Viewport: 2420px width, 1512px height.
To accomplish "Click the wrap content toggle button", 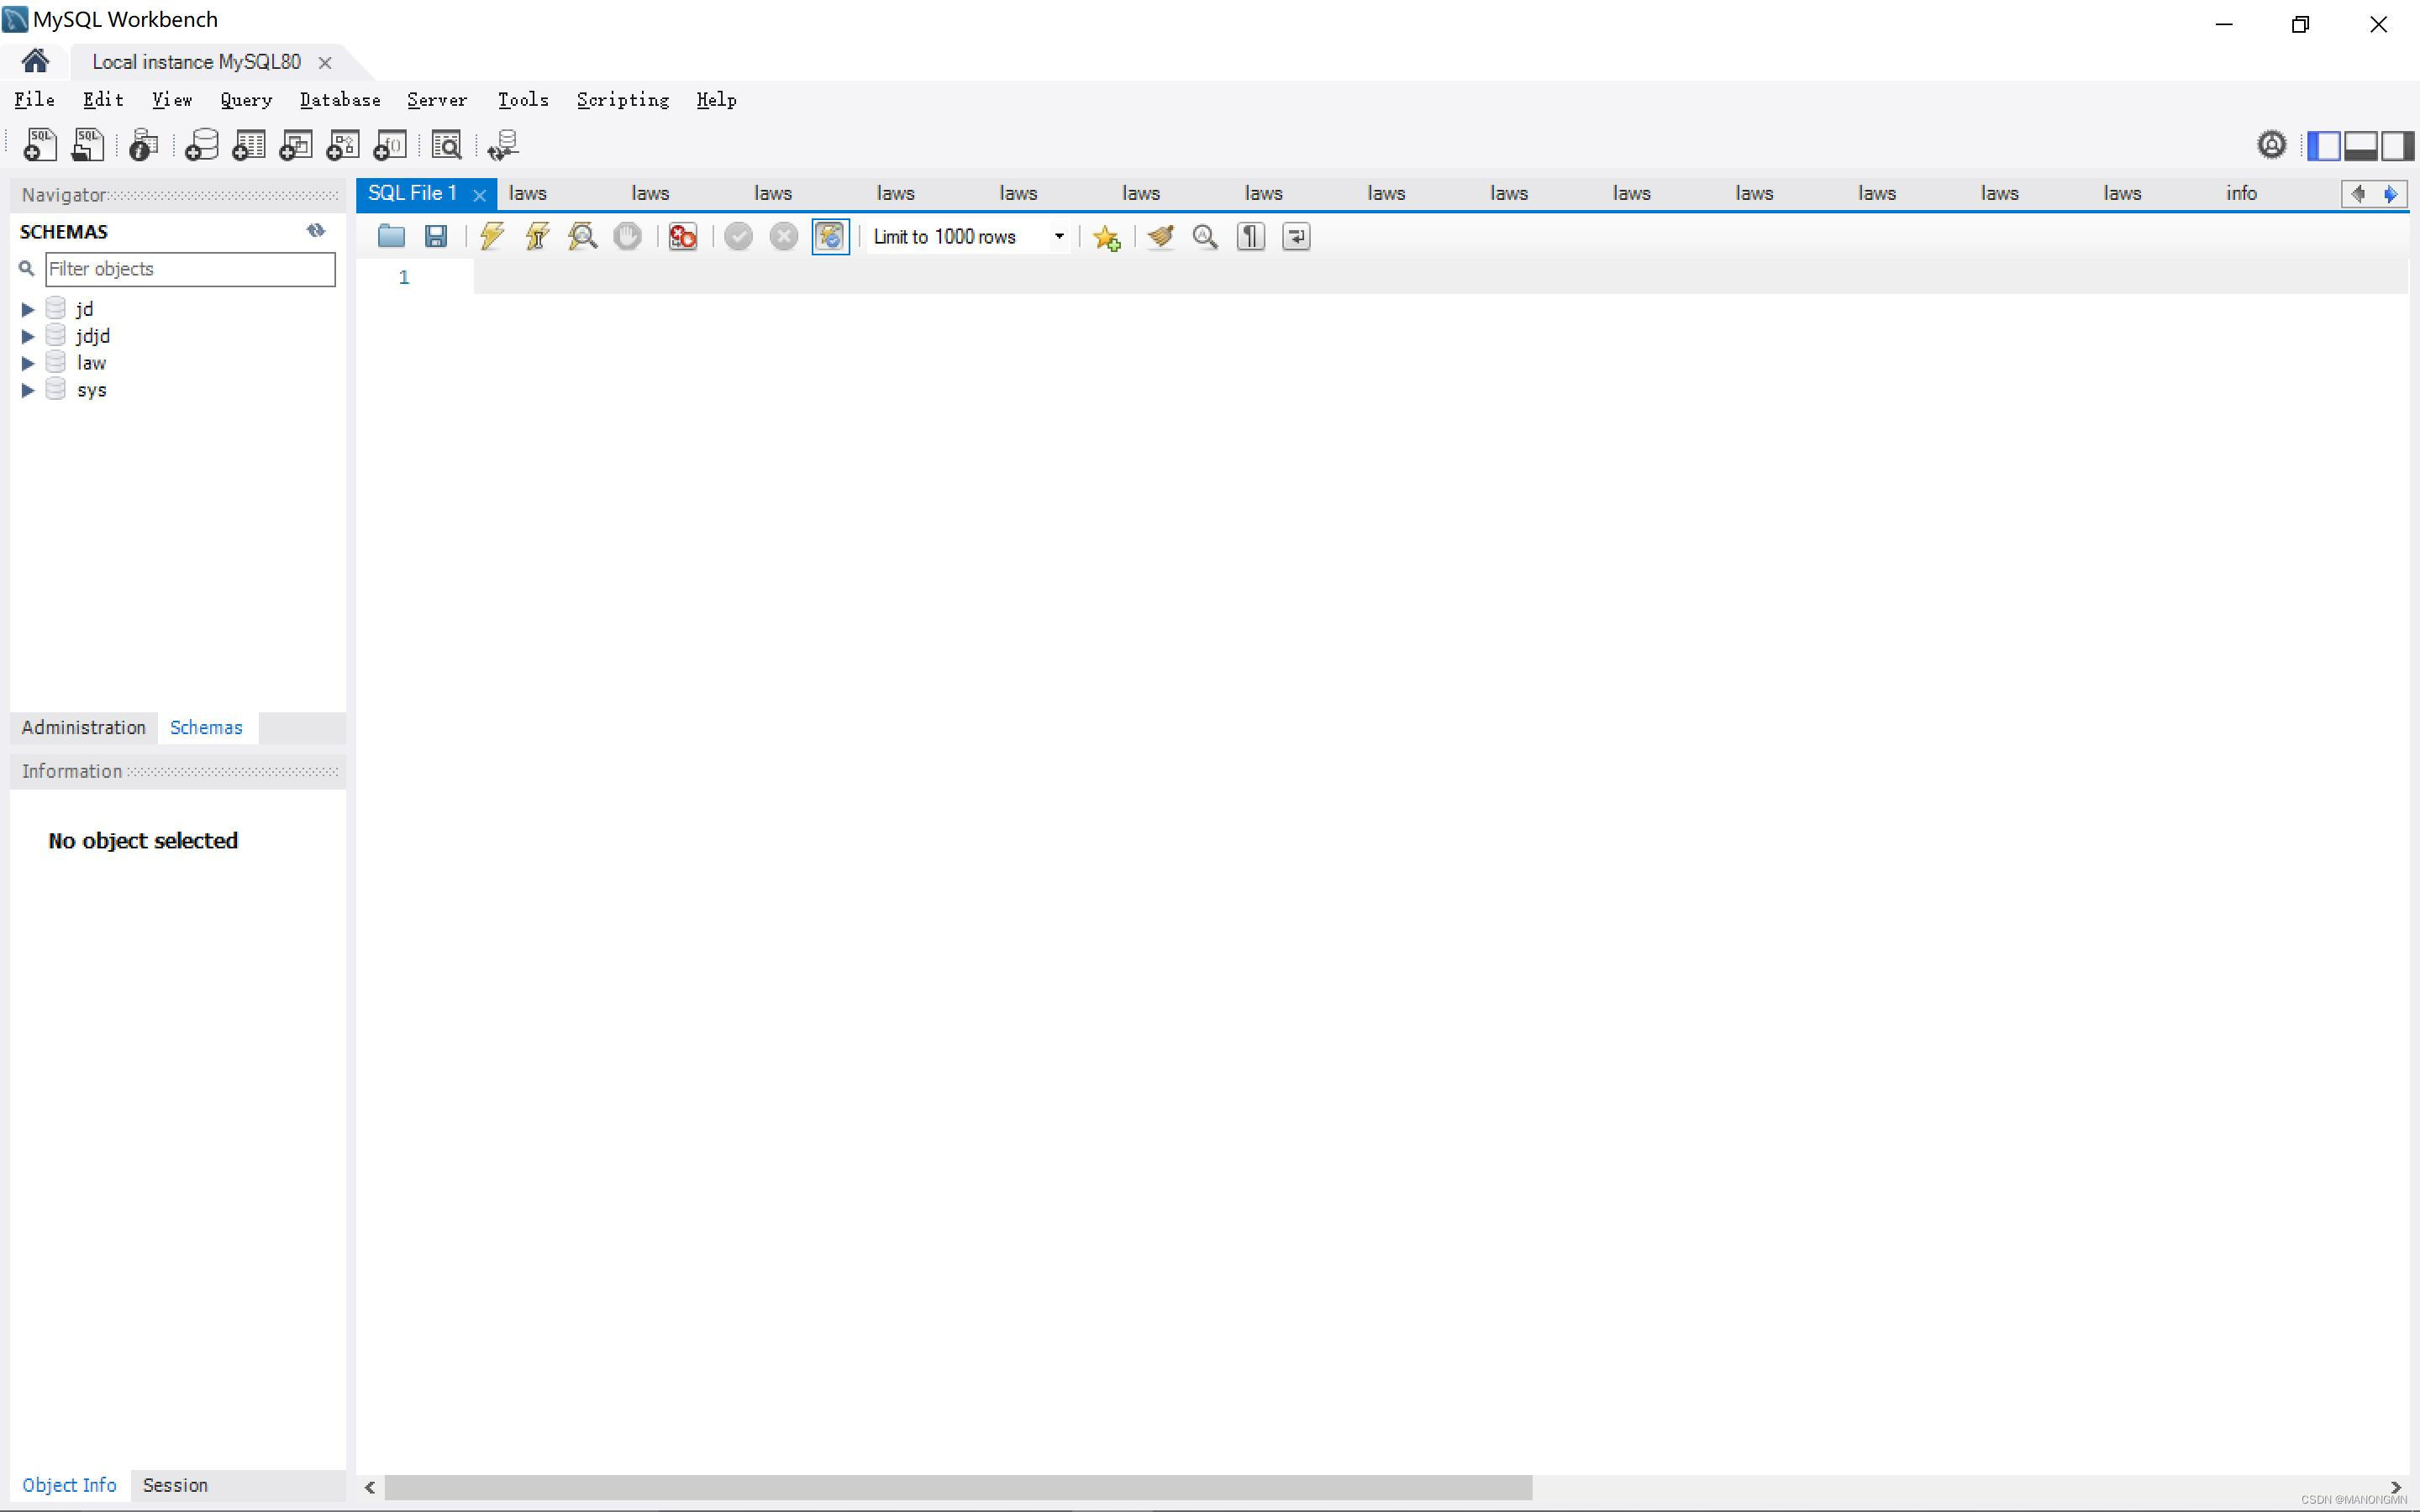I will tap(1297, 237).
